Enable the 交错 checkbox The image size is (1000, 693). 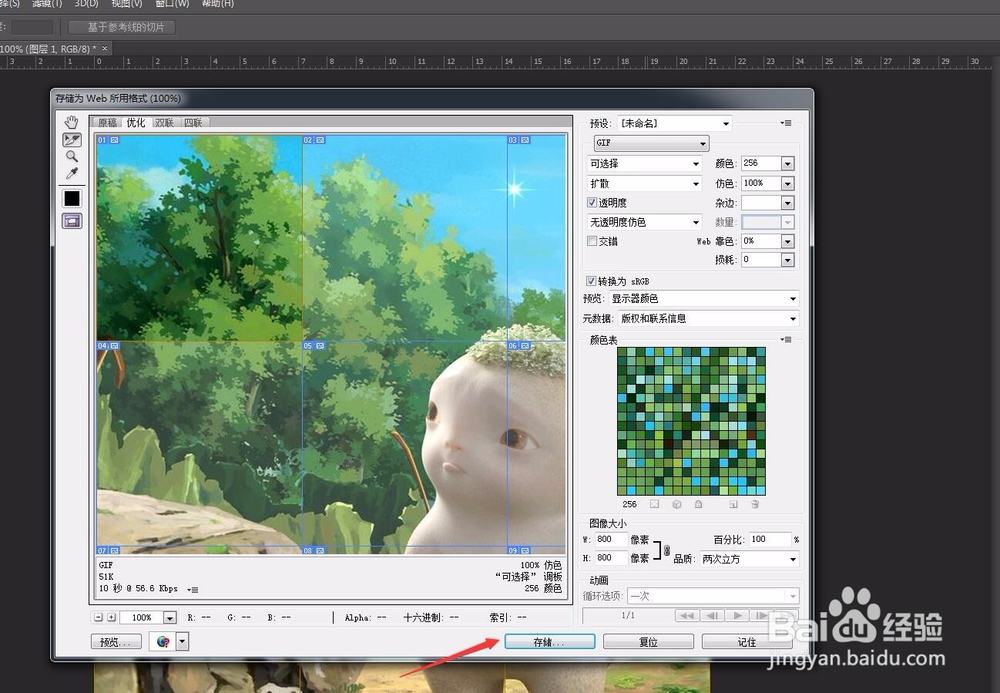tap(592, 241)
